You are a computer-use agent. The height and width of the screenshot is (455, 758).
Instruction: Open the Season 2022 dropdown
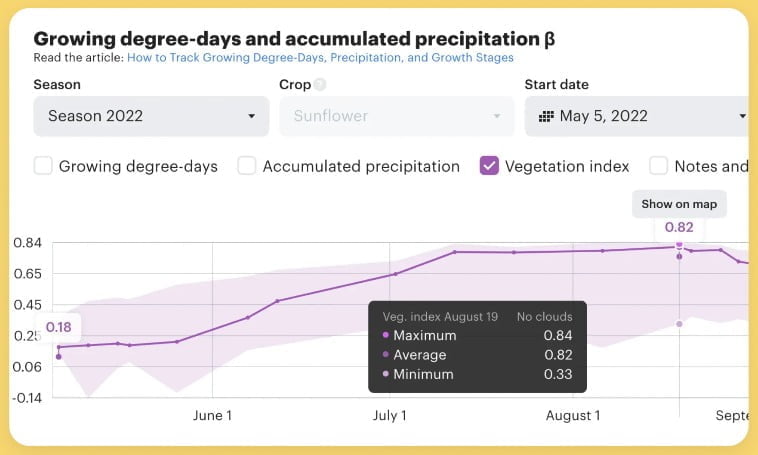151,116
